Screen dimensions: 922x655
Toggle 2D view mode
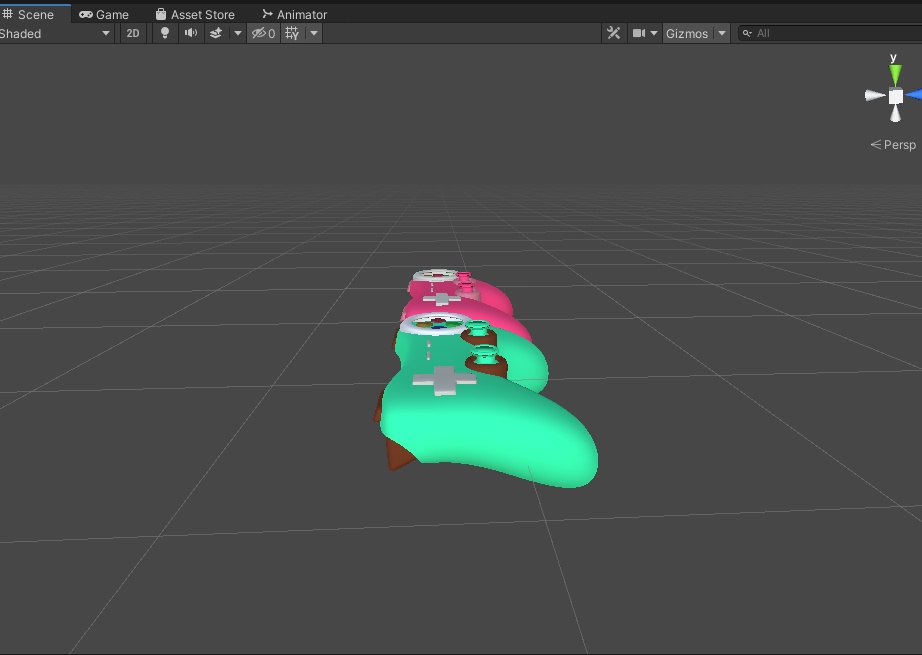pos(132,33)
